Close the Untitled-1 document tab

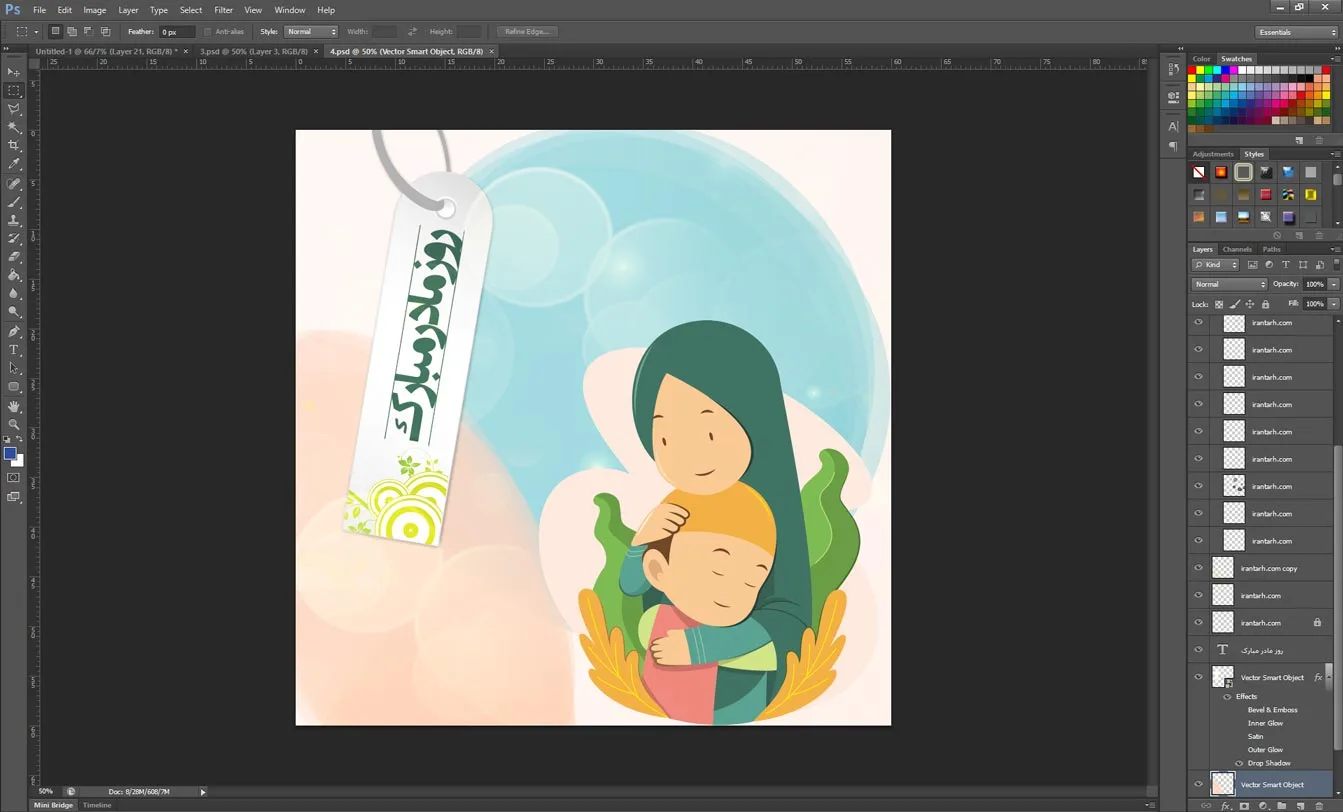(x=186, y=51)
